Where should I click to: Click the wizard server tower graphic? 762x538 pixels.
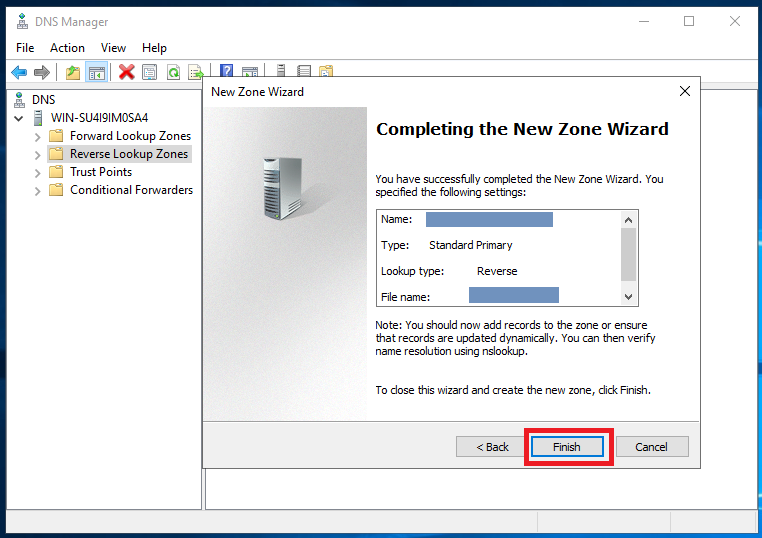tap(283, 188)
